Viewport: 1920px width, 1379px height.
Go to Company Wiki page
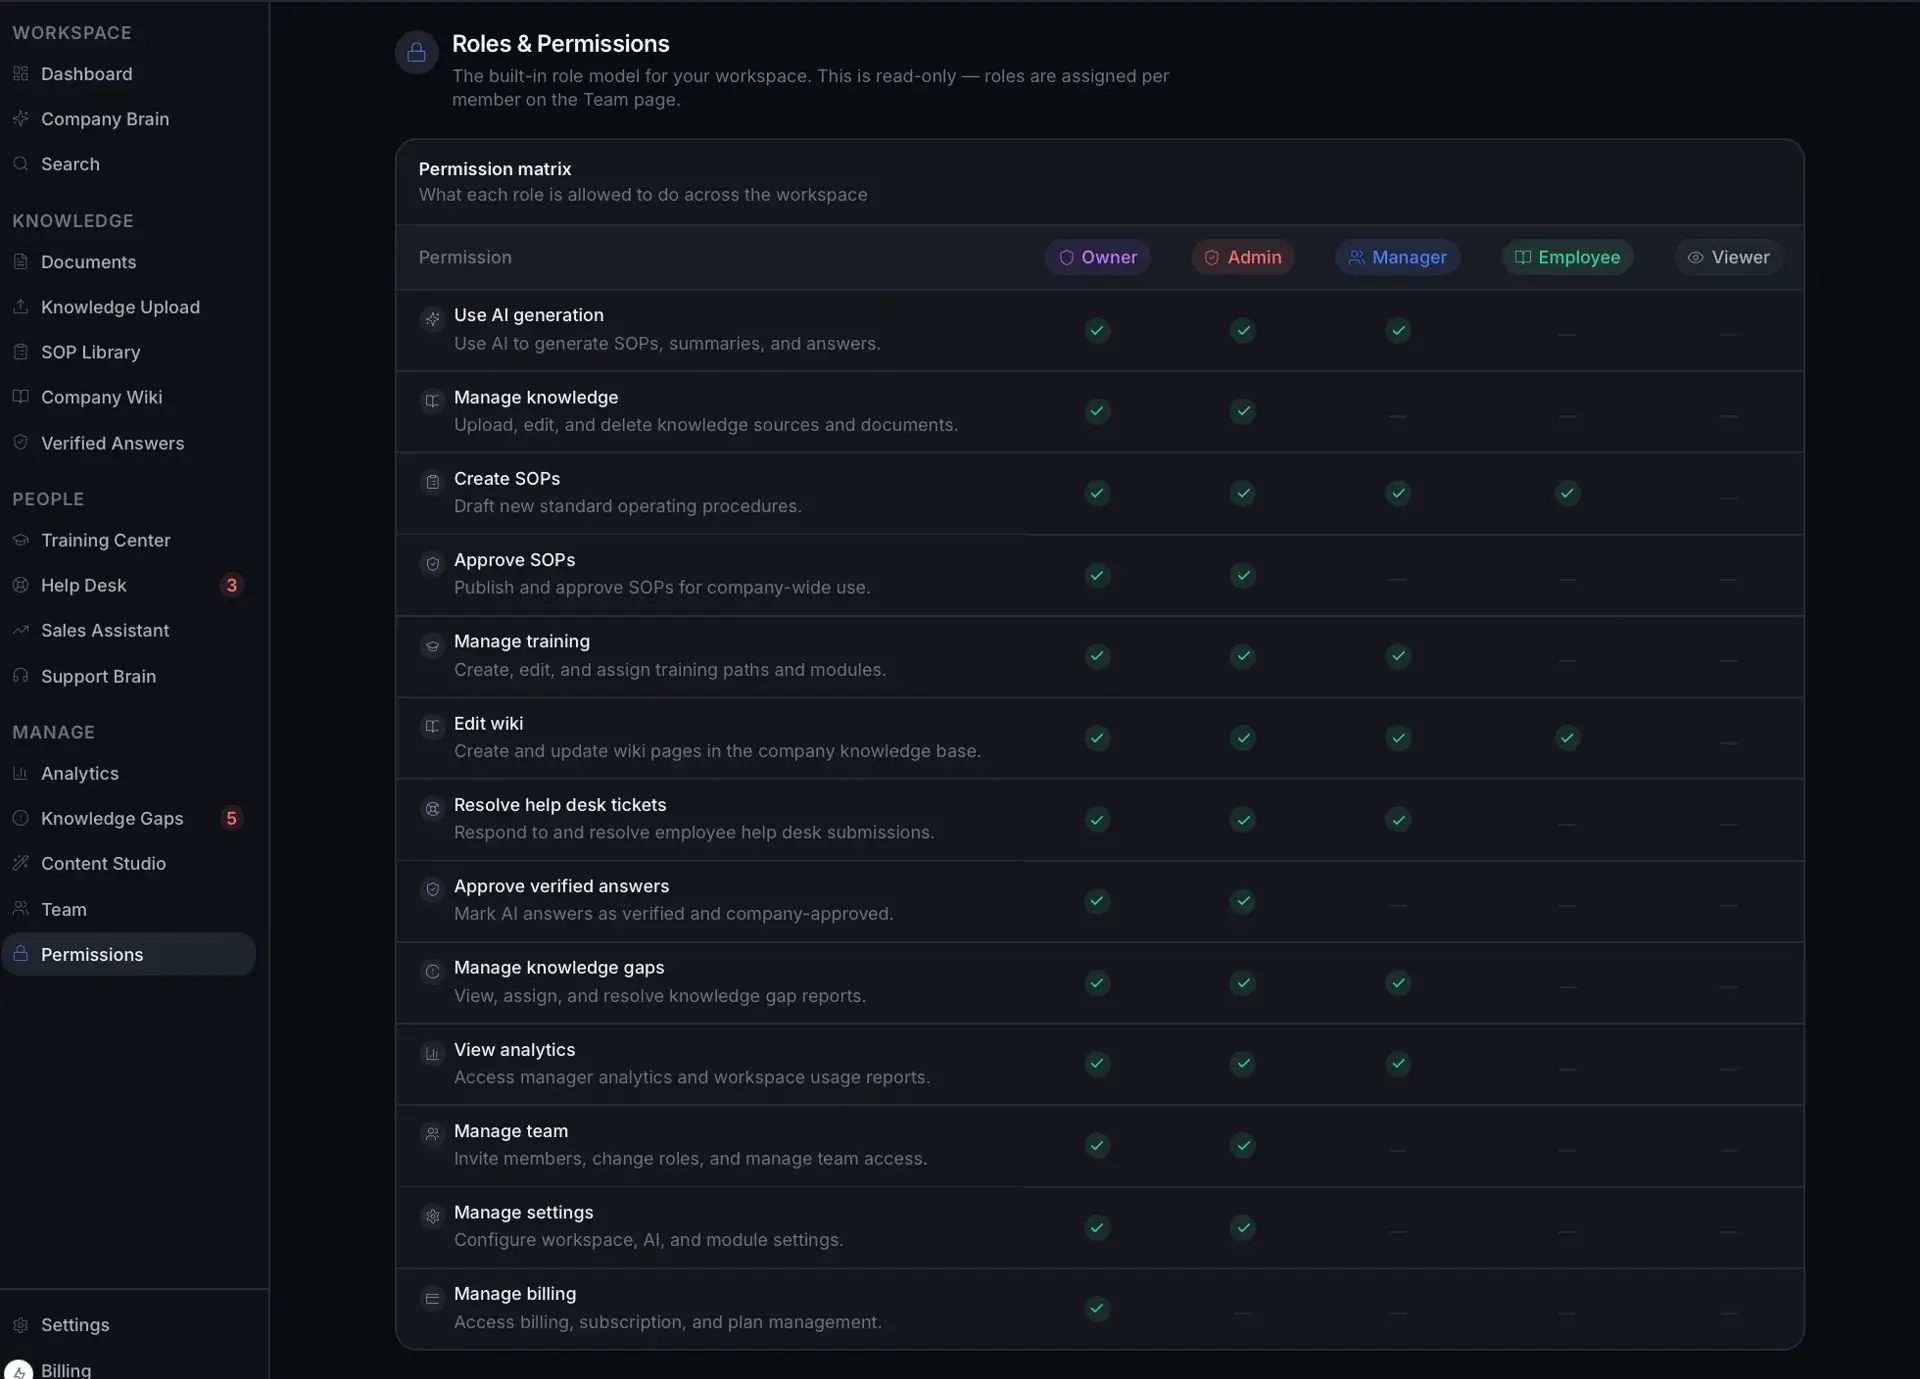click(128, 397)
